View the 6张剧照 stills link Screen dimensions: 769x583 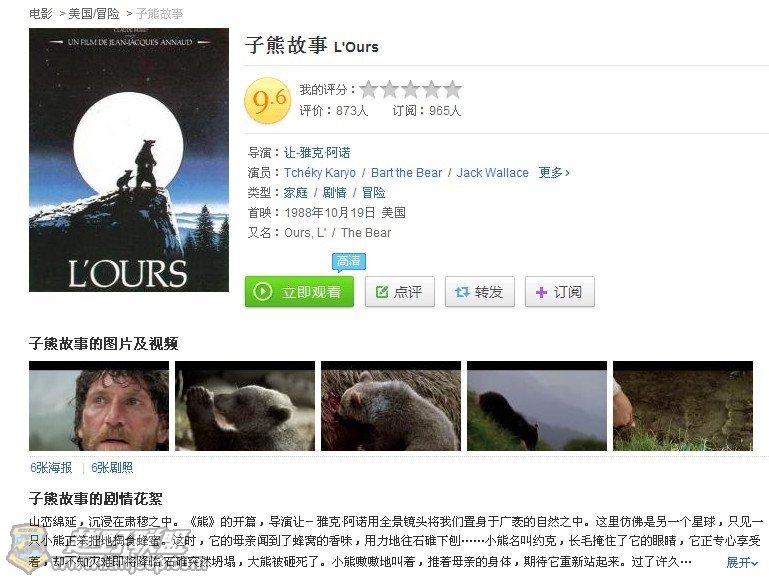pyautogui.click(x=112, y=468)
